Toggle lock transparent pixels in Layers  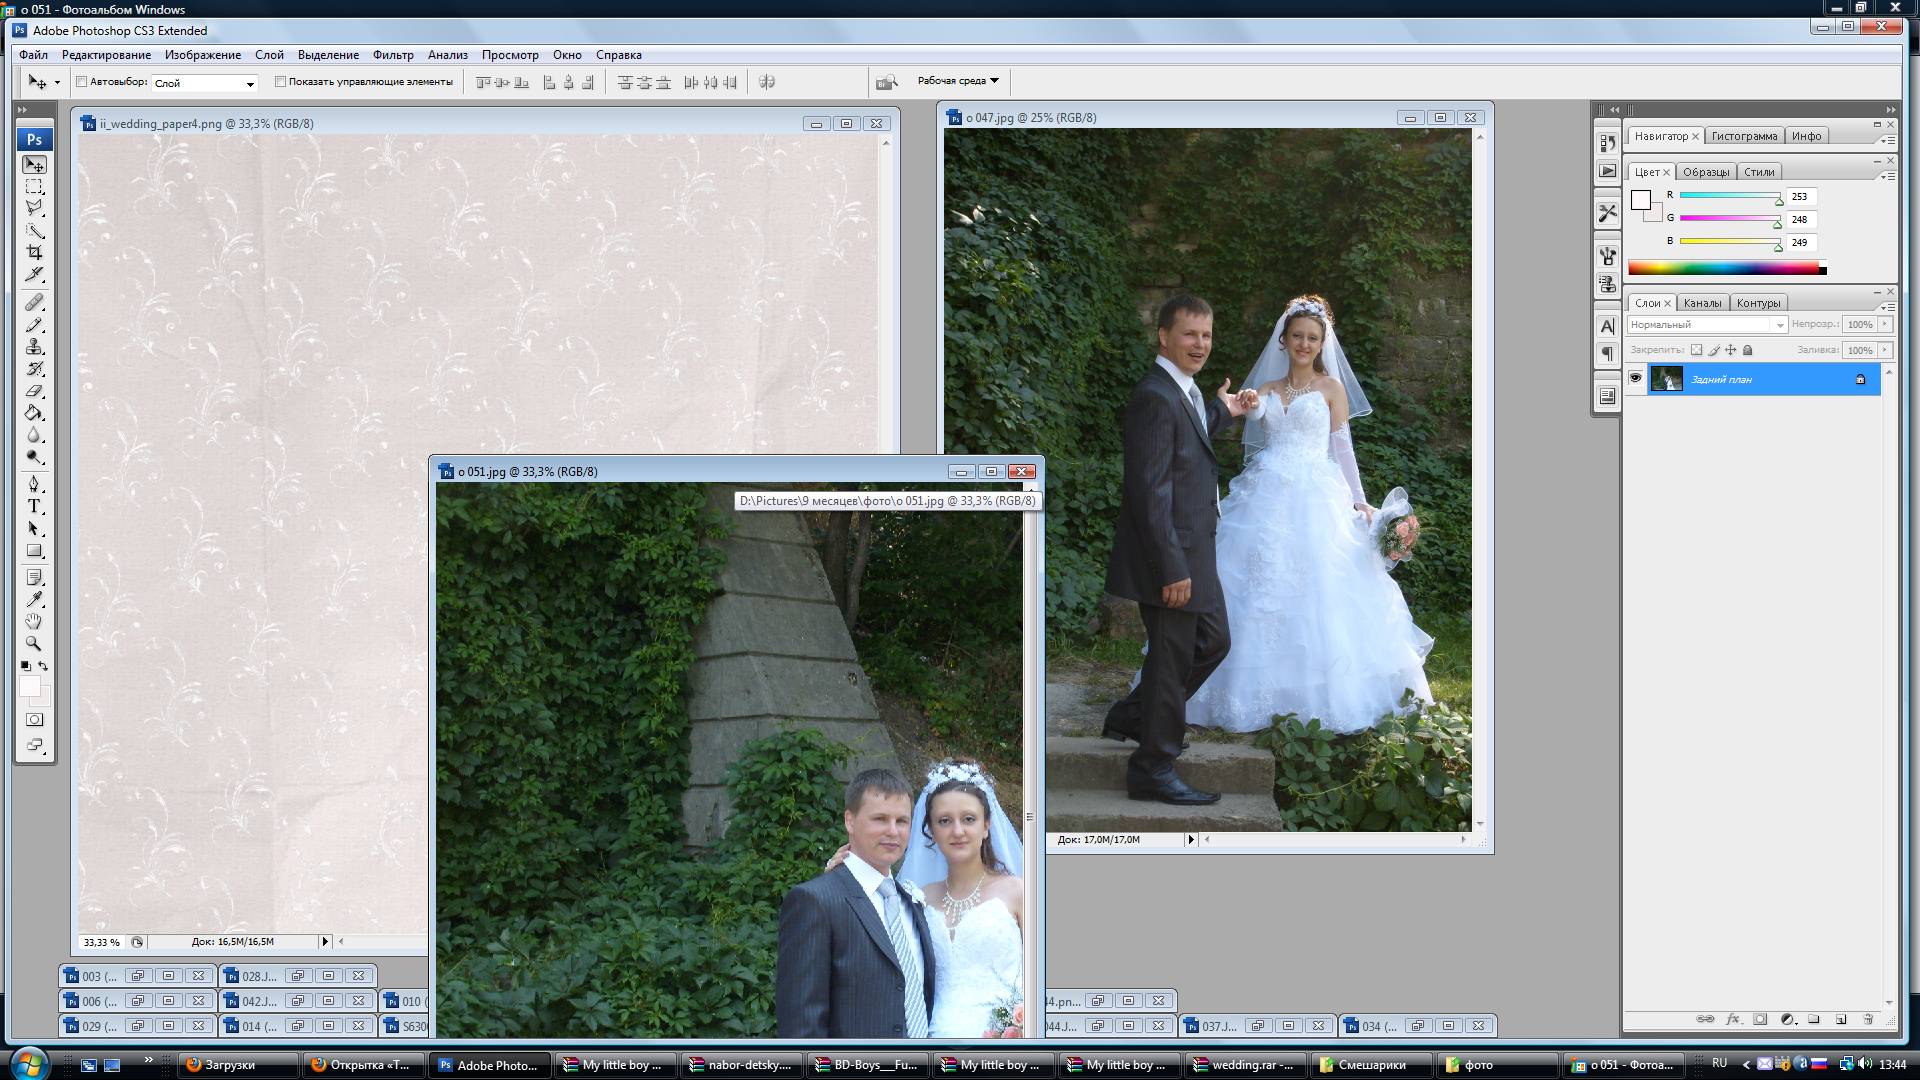[x=1696, y=350]
